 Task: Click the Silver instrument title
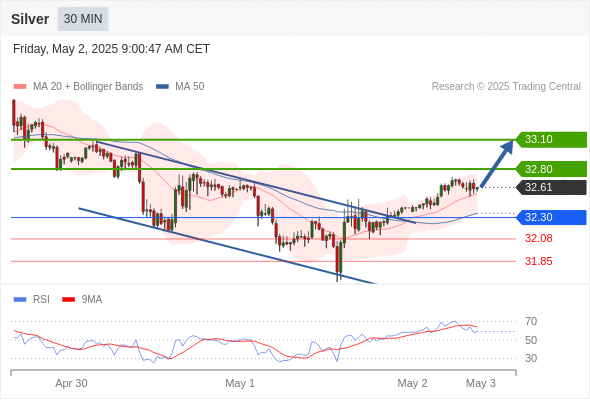point(30,19)
